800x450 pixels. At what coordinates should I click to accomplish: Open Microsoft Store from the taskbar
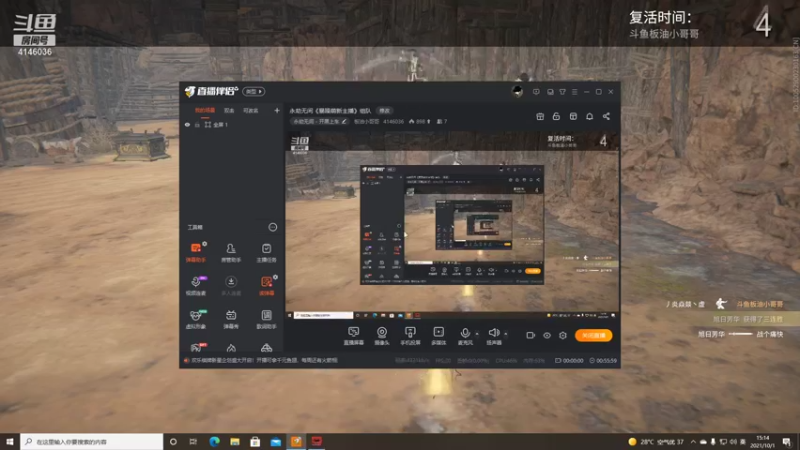pos(255,441)
